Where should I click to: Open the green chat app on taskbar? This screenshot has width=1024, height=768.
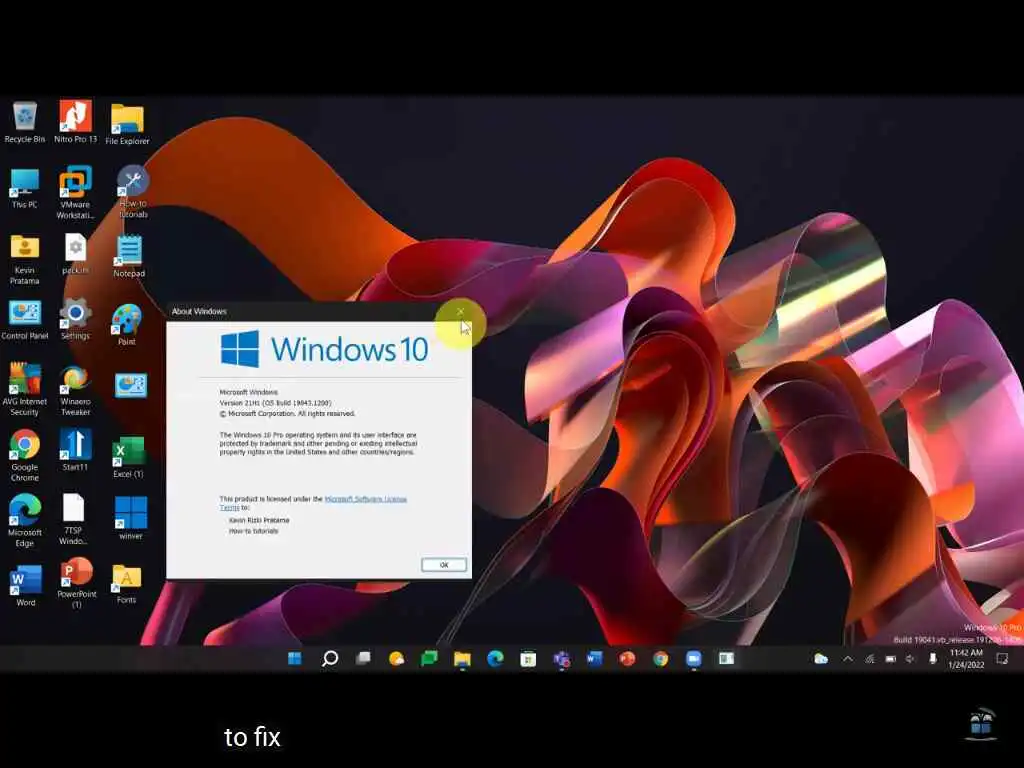point(429,658)
